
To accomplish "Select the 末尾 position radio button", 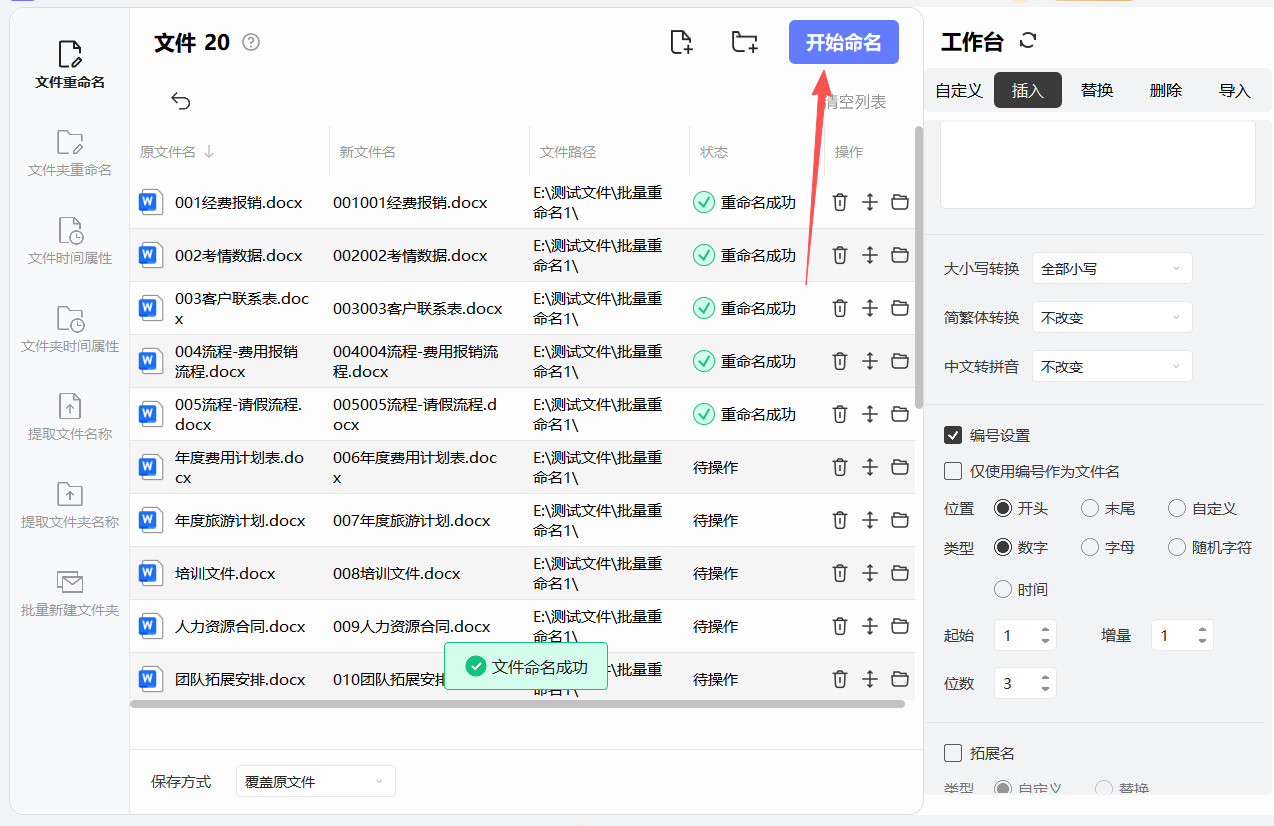I will tap(1090, 508).
